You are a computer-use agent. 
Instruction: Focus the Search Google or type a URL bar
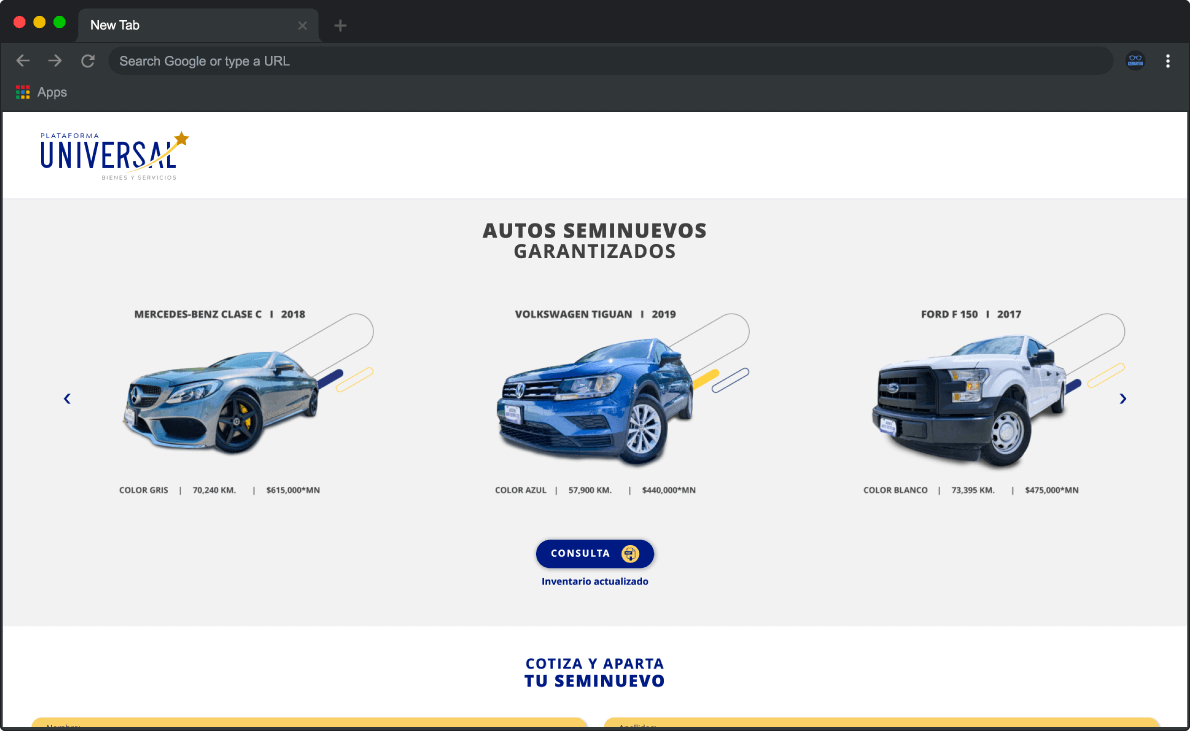tap(611, 61)
